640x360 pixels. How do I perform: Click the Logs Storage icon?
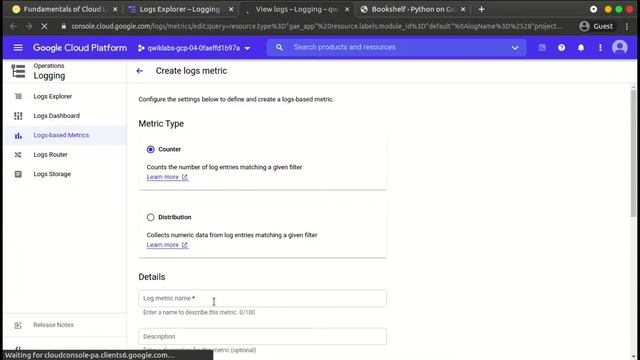[x=18, y=174]
